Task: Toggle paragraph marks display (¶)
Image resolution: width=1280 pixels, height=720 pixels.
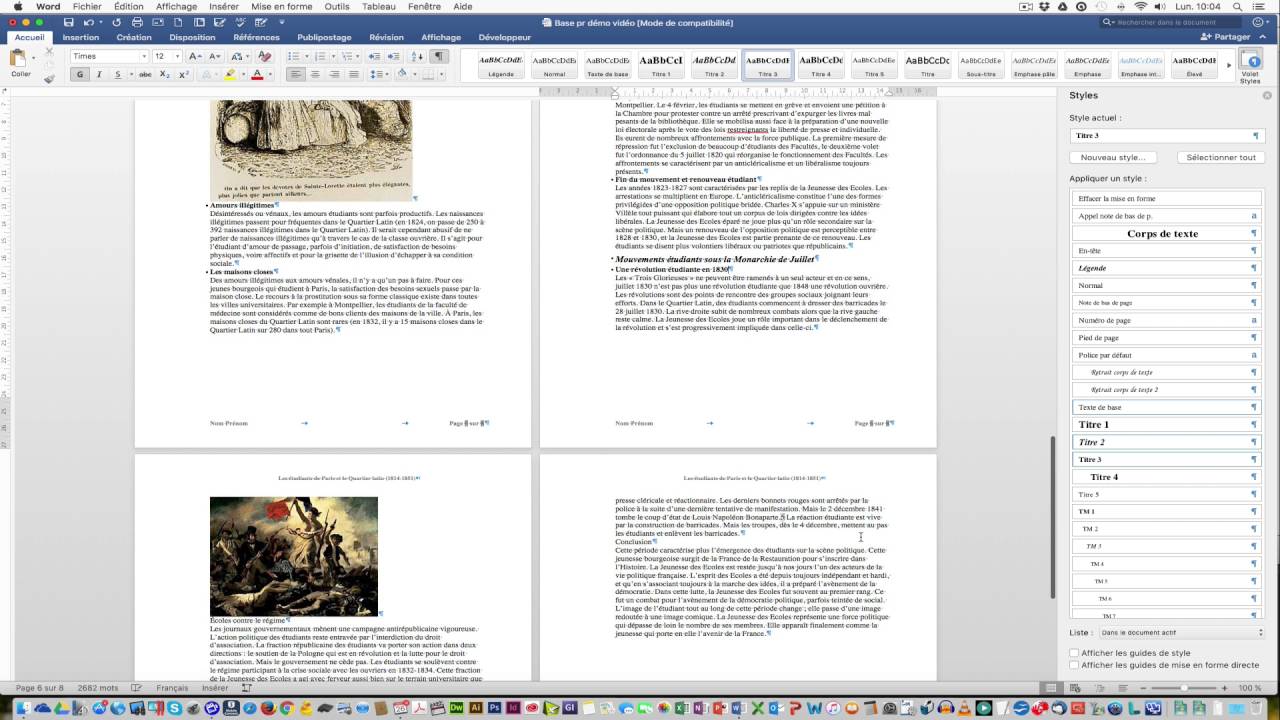Action: coord(439,56)
